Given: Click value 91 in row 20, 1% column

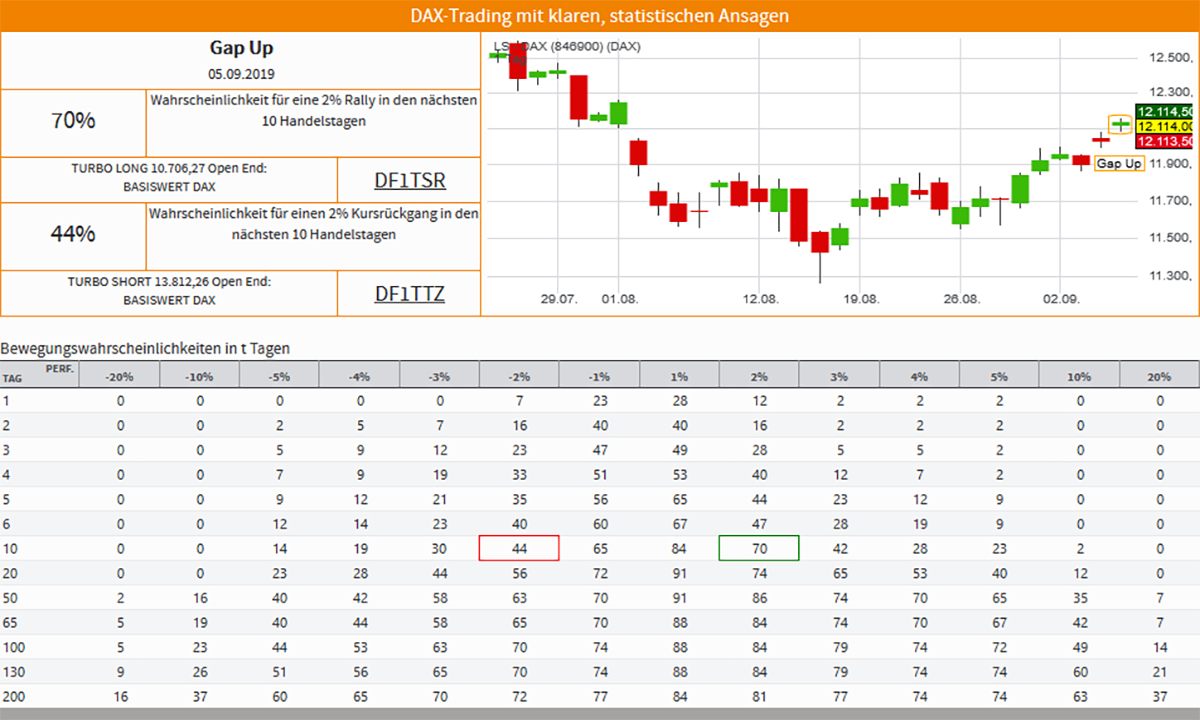Looking at the screenshot, I should click(679, 573).
